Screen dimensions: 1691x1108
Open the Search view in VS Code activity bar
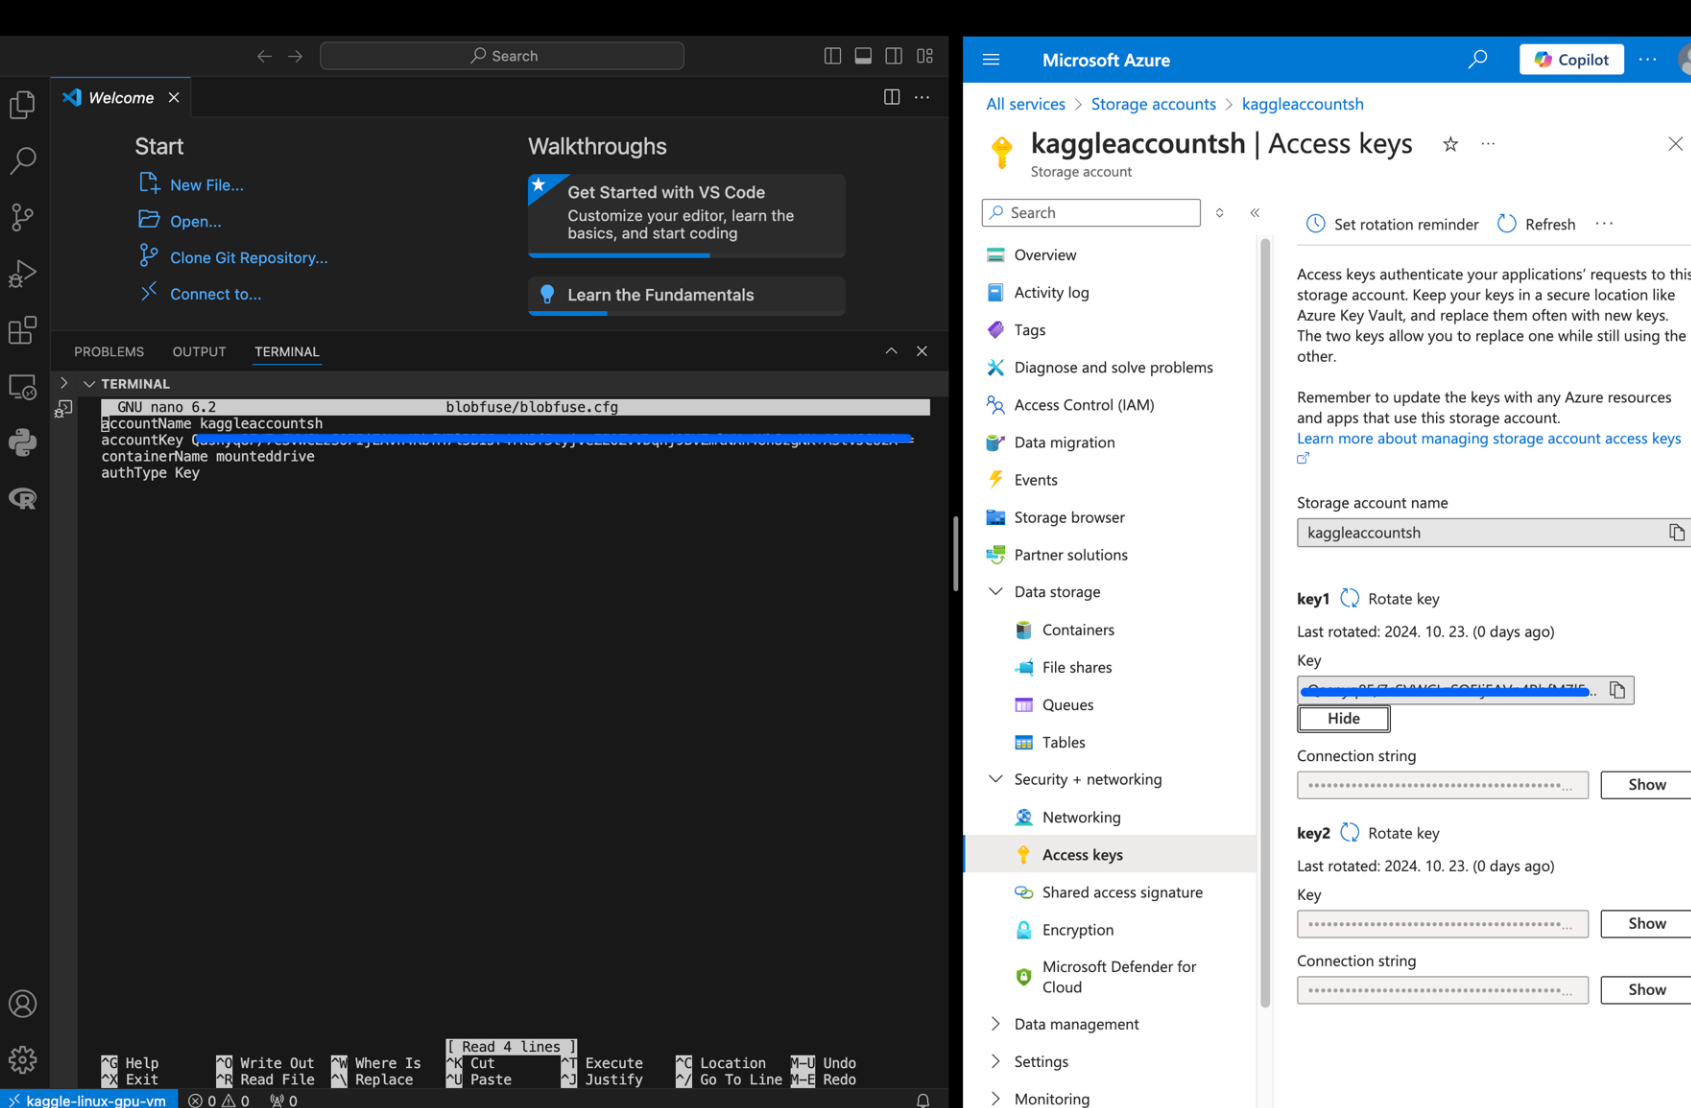pyautogui.click(x=22, y=160)
